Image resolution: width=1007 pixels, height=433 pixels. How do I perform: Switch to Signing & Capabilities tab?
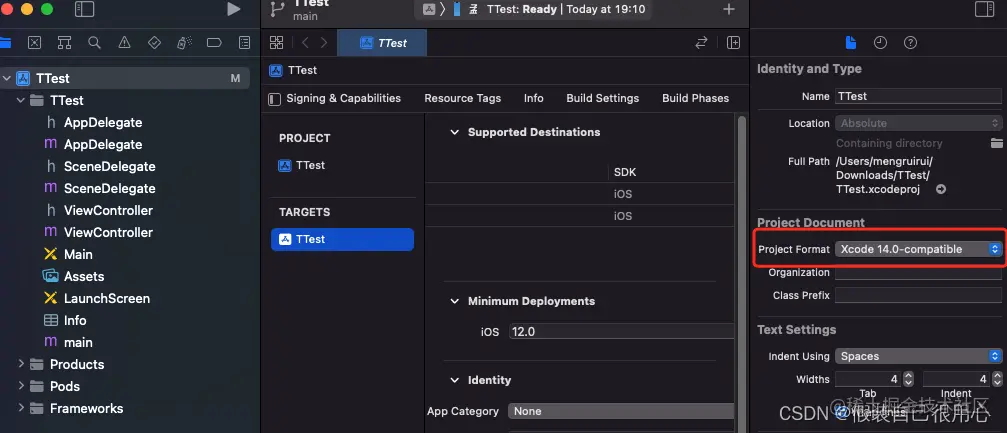(344, 98)
